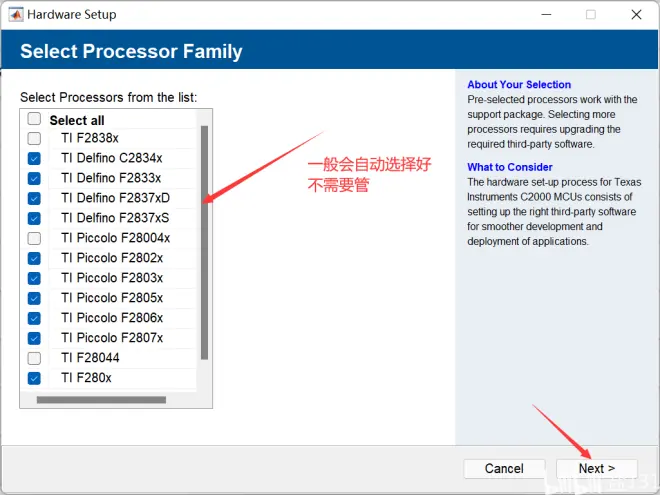Viewport: 660px width, 495px height.
Task: Enable the TI F28044 checkbox
Action: 34,358
